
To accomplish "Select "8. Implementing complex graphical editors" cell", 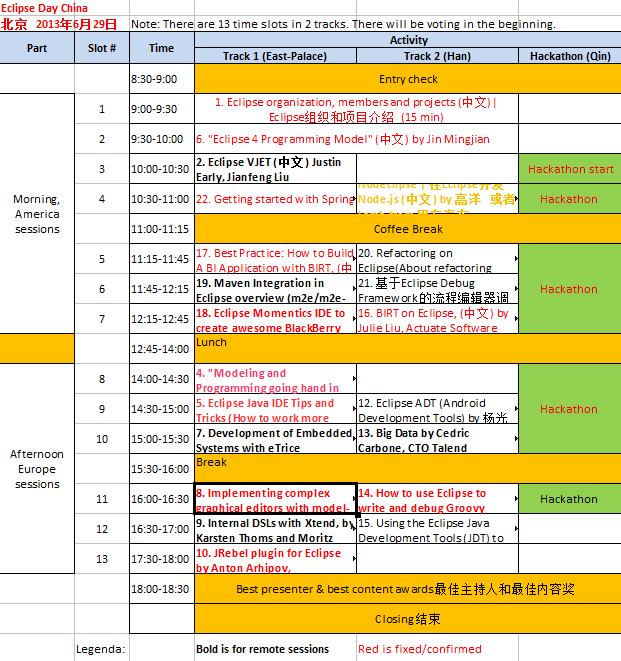I will 275,498.
